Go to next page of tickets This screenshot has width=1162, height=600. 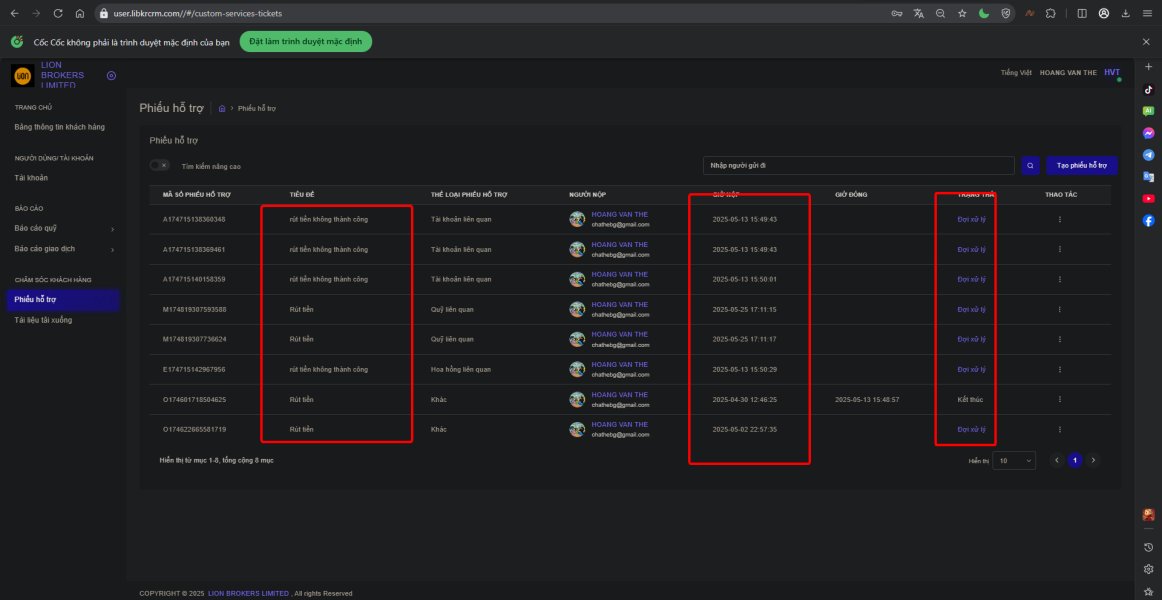(x=1092, y=461)
